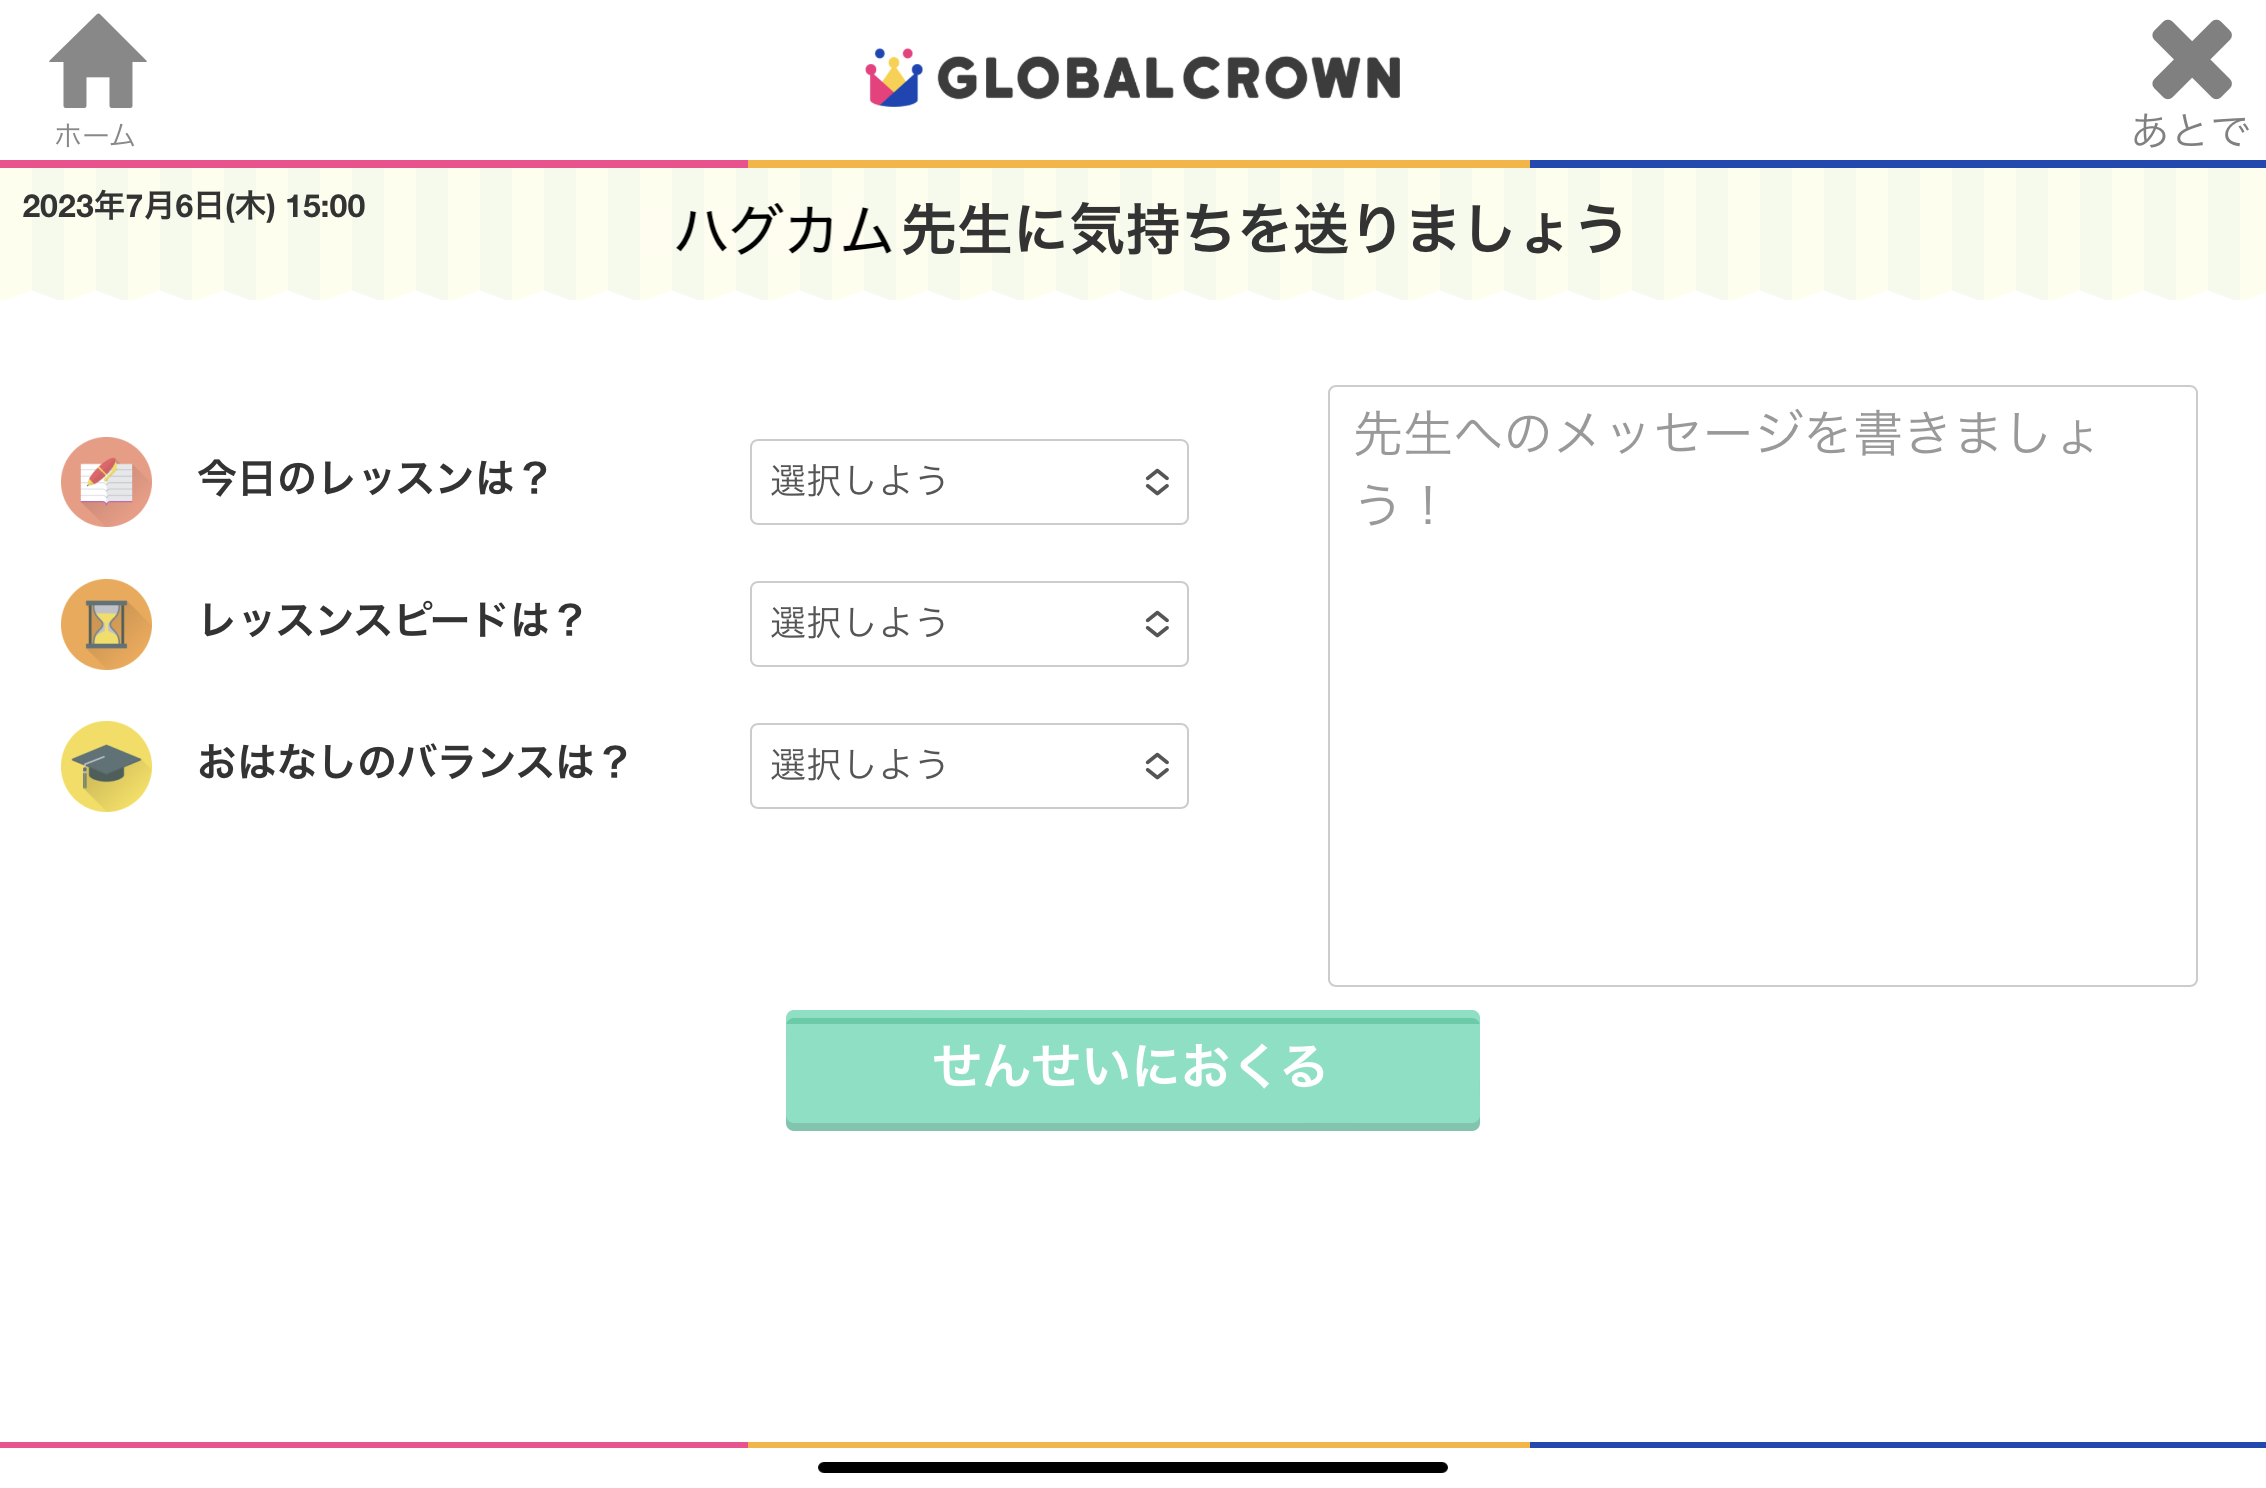Open the おはなしのバランスは？ dropdown
The image size is (2266, 1488).
968,766
